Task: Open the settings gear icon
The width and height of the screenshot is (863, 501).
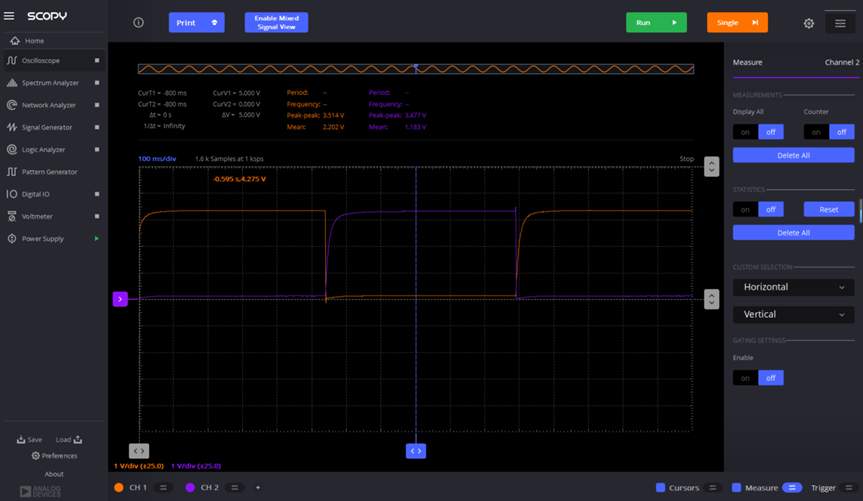Action: coord(809,23)
